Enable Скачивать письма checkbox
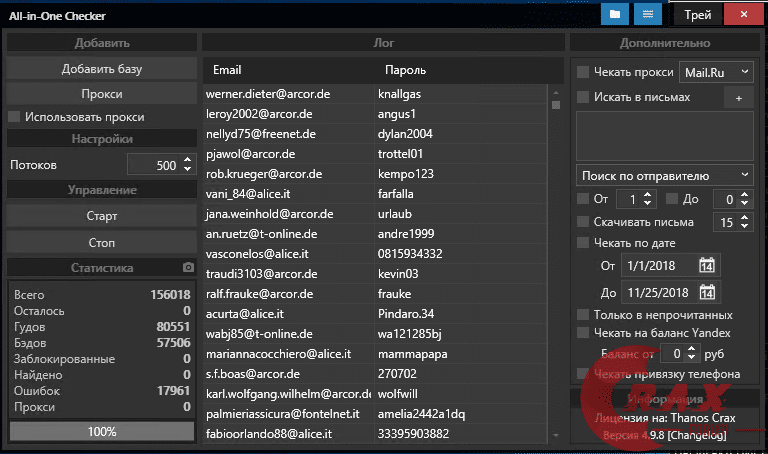Viewport: 768px width, 454px height. click(x=583, y=221)
